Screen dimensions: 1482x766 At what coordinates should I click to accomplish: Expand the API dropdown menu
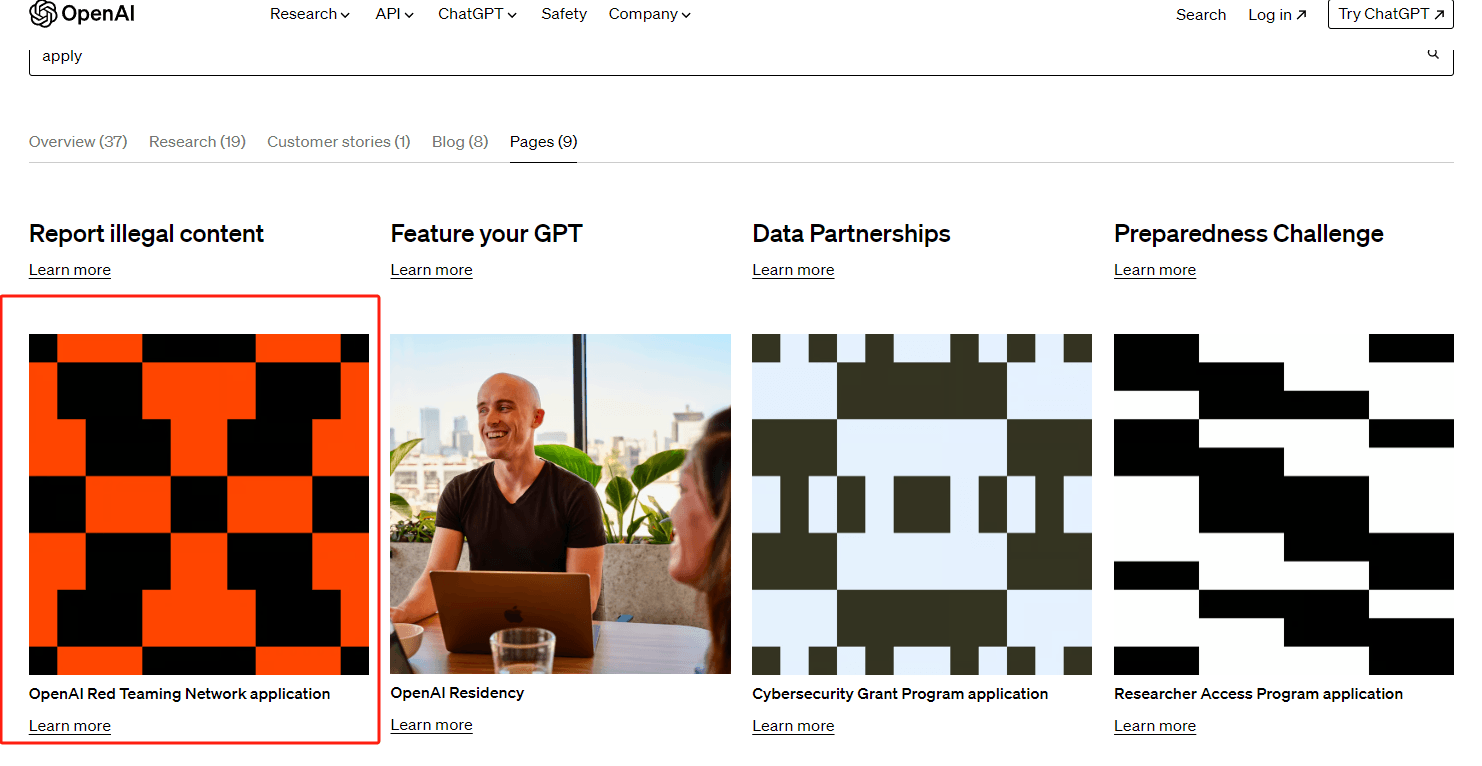[x=395, y=14]
